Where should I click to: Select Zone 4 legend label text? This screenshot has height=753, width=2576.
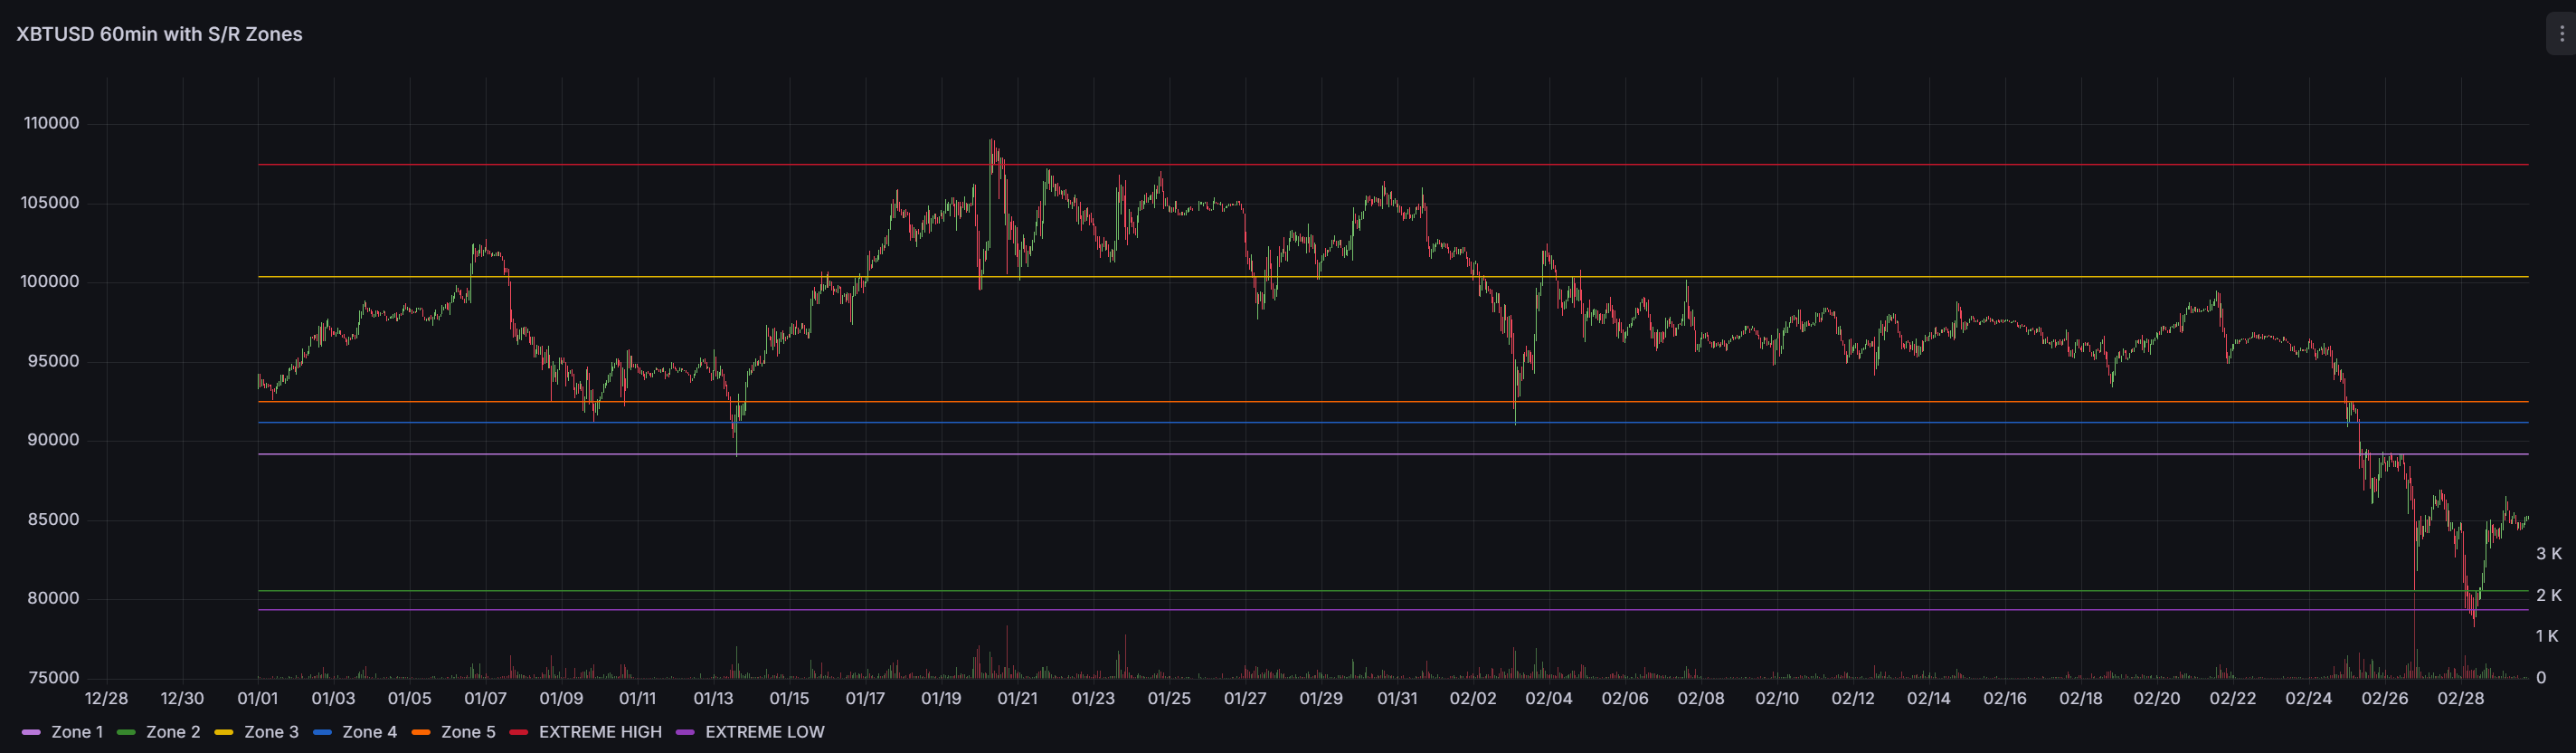click(369, 732)
